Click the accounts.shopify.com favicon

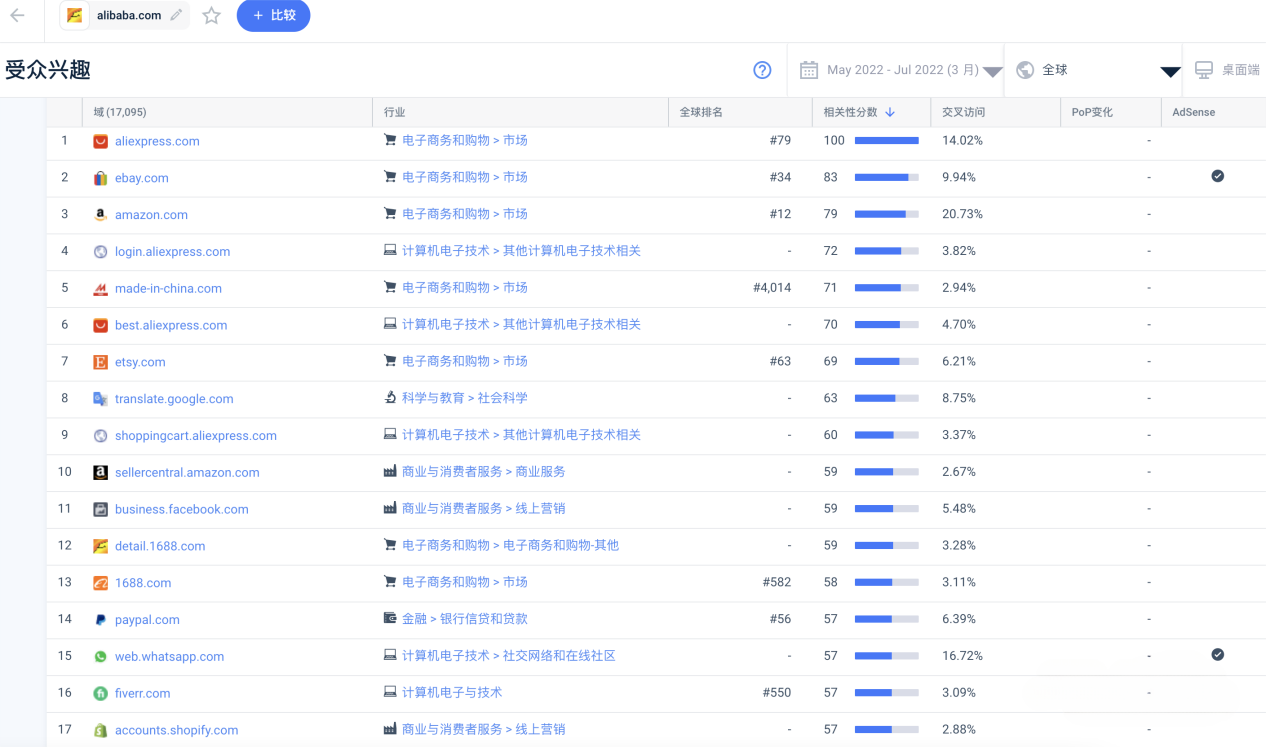(100, 730)
